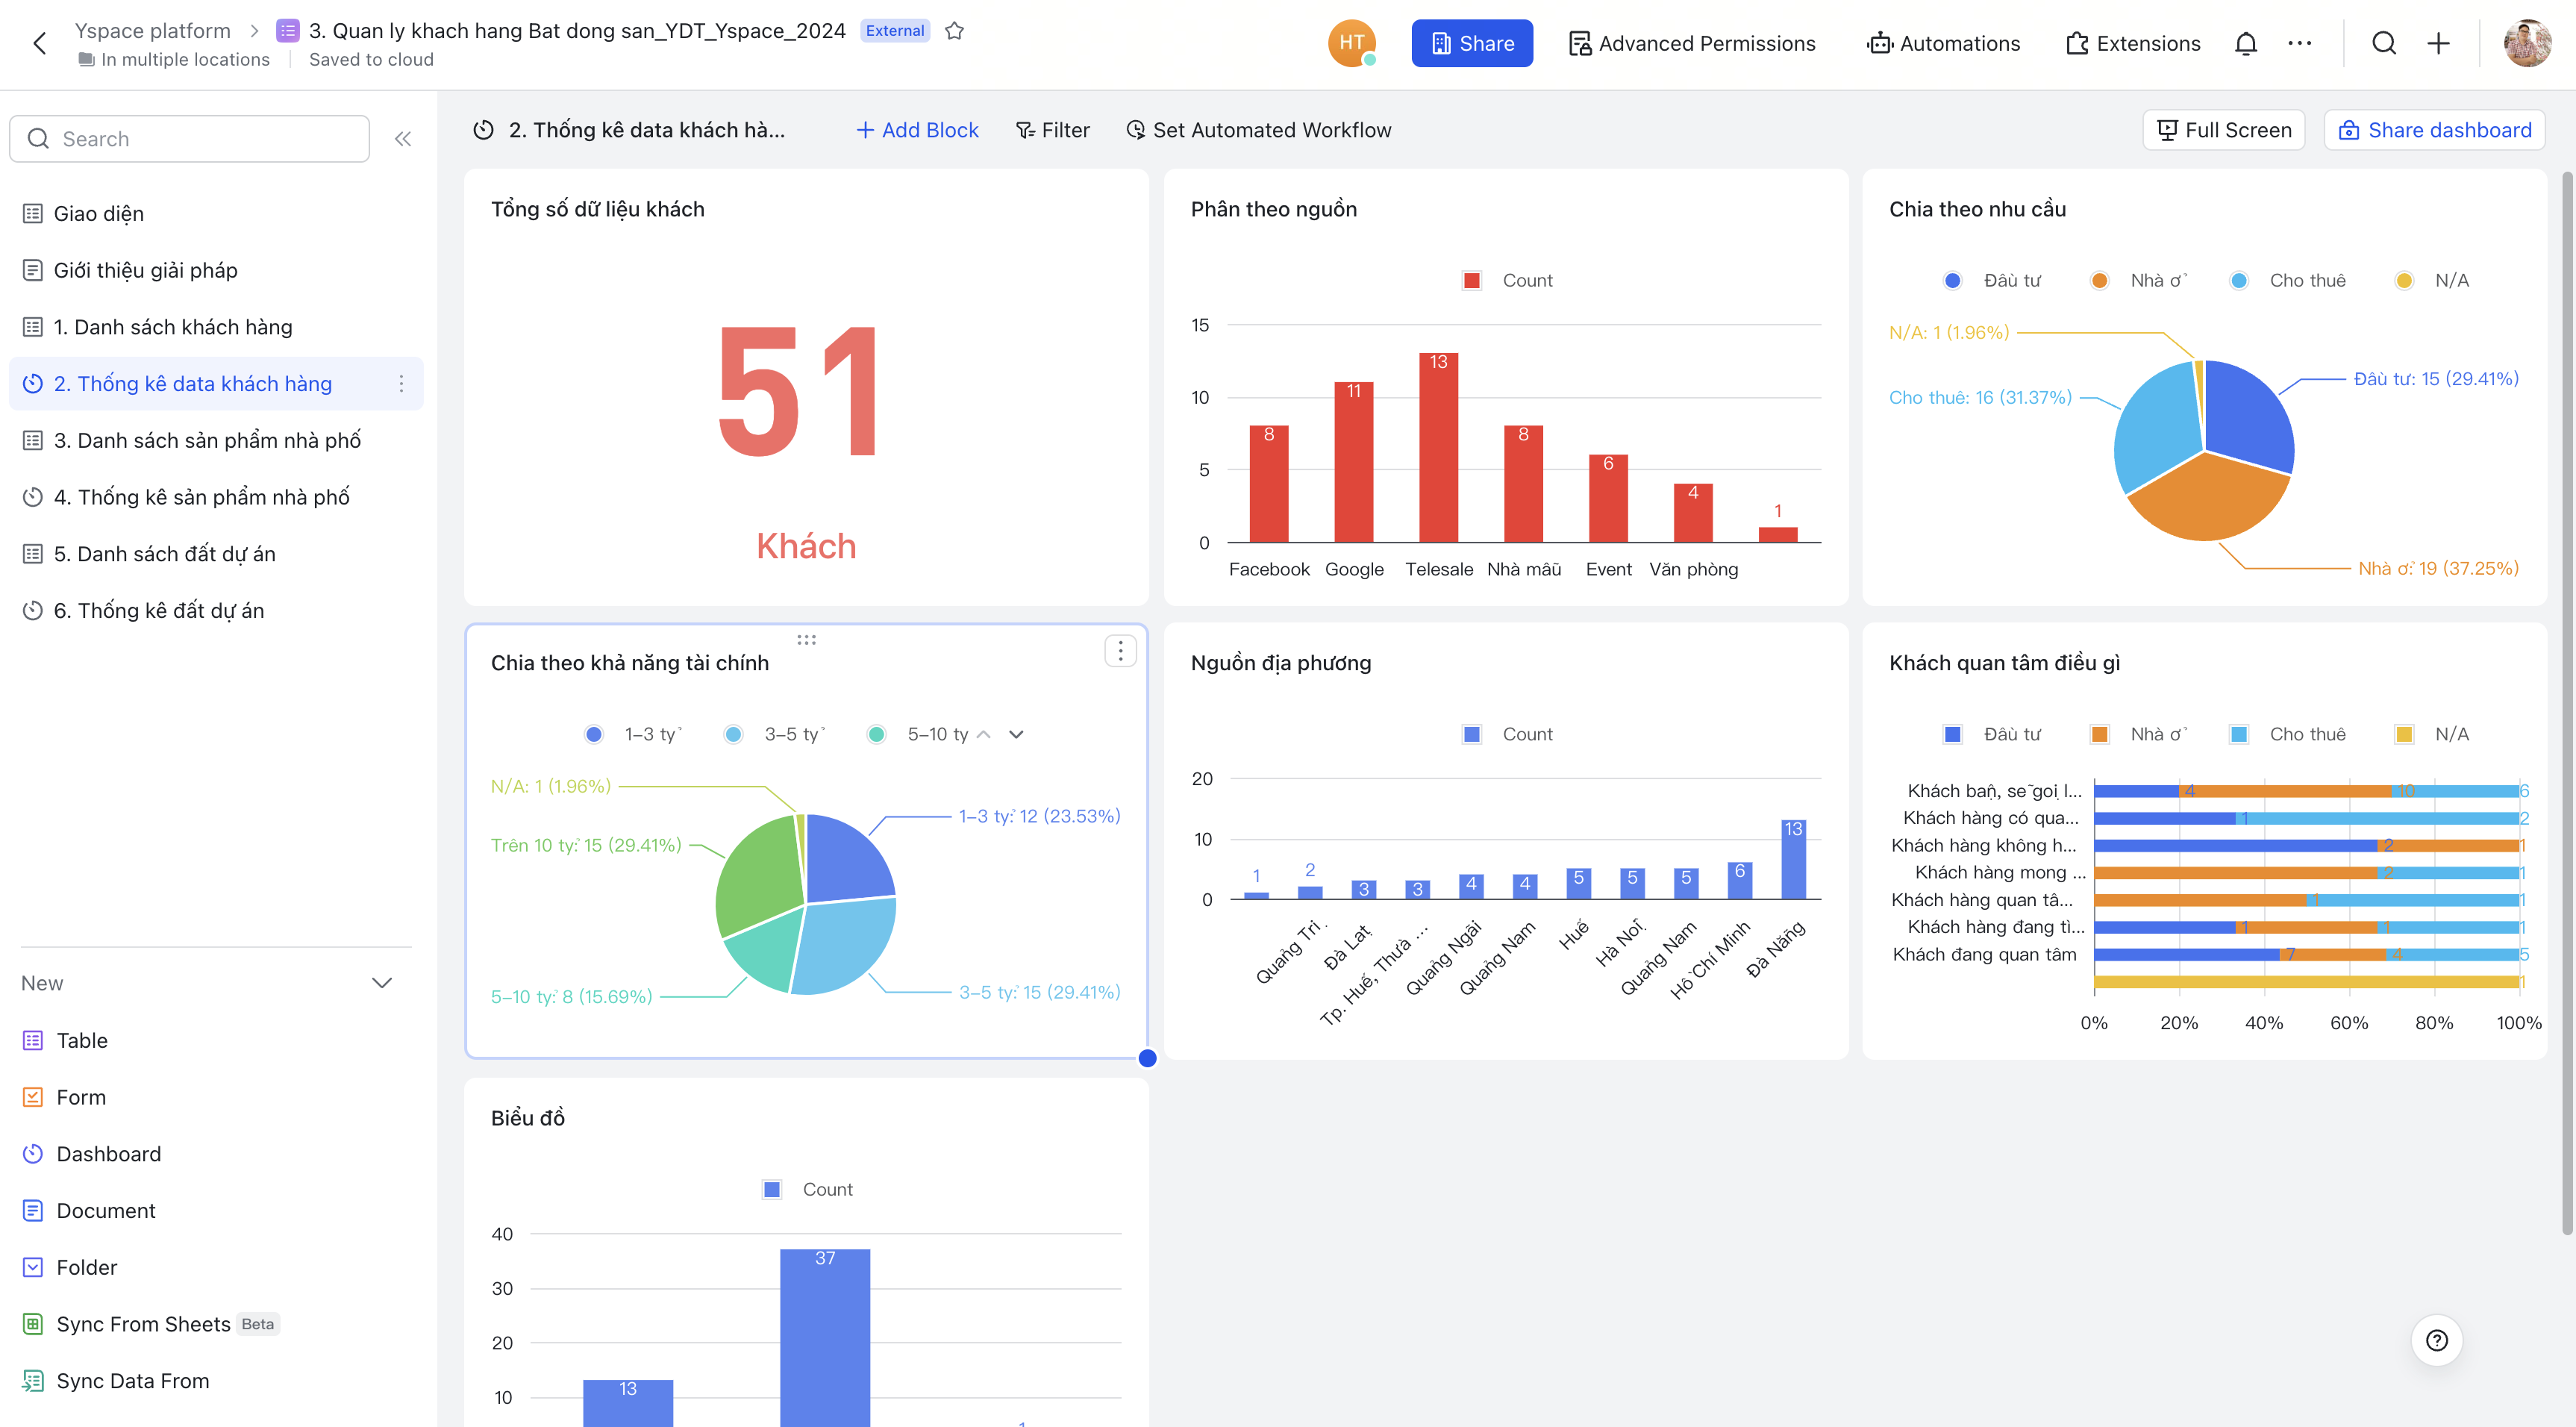Click the HT collaborator avatar
The height and width of the screenshot is (1427, 2576).
(1352, 43)
